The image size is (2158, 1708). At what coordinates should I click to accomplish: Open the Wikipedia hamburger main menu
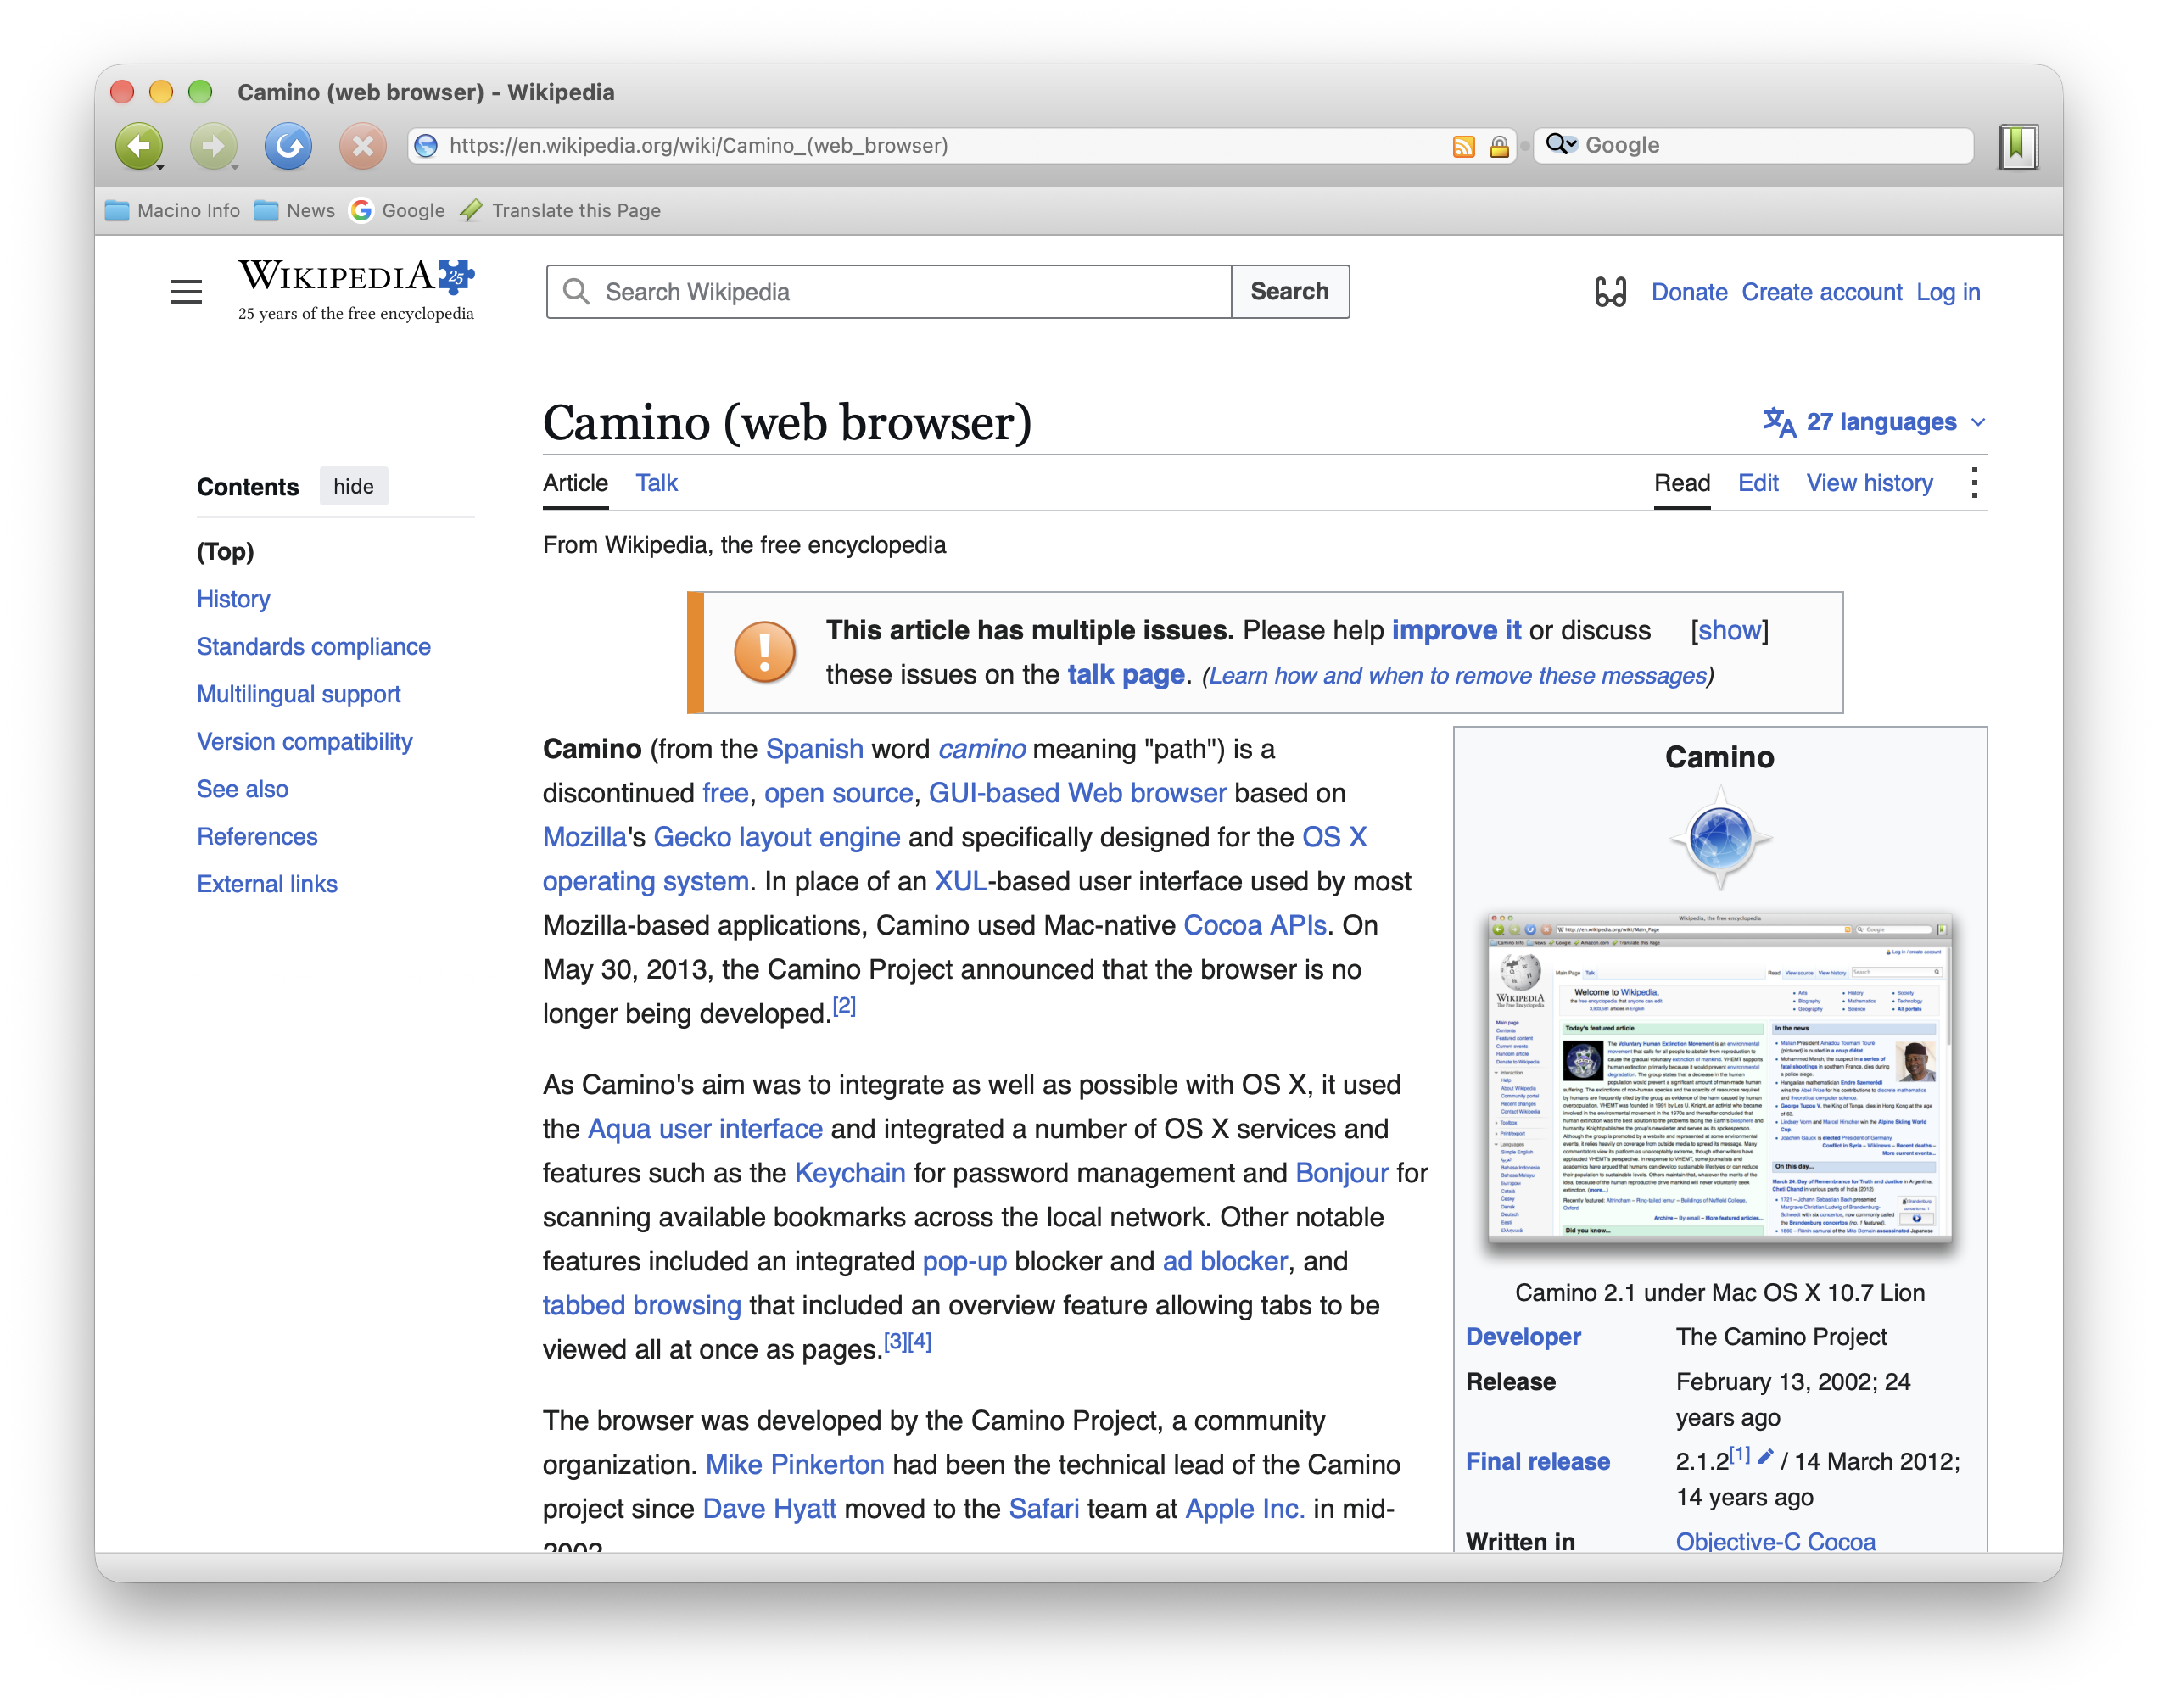[x=186, y=291]
